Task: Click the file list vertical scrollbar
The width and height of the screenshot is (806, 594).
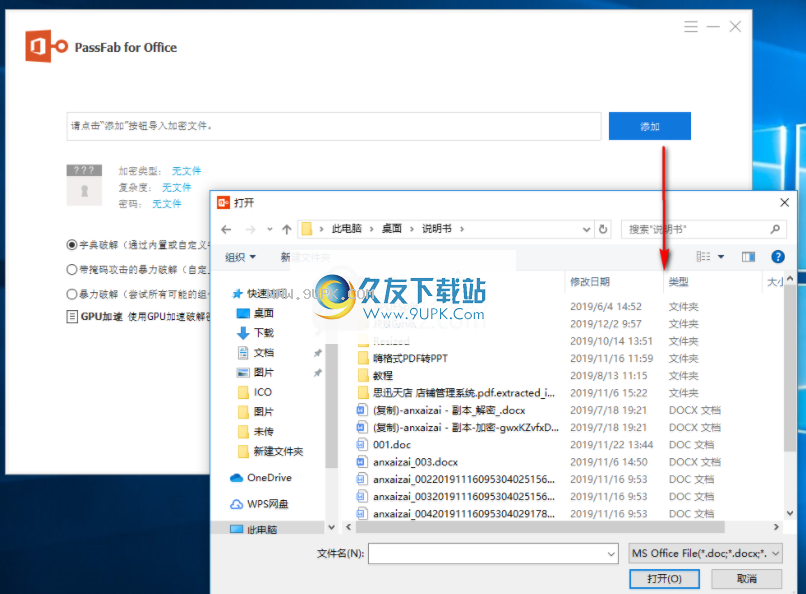Action: 790,366
